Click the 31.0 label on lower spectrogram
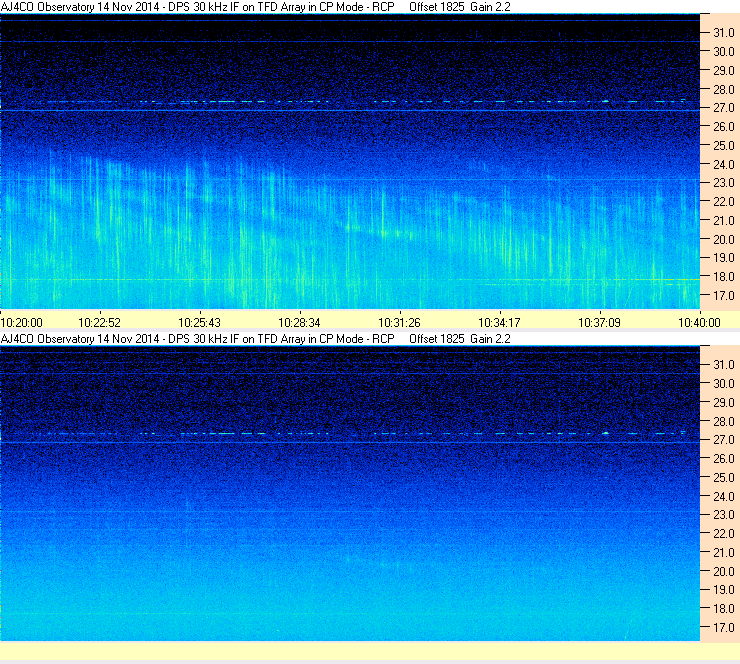This screenshot has height=664, width=740. (723, 365)
